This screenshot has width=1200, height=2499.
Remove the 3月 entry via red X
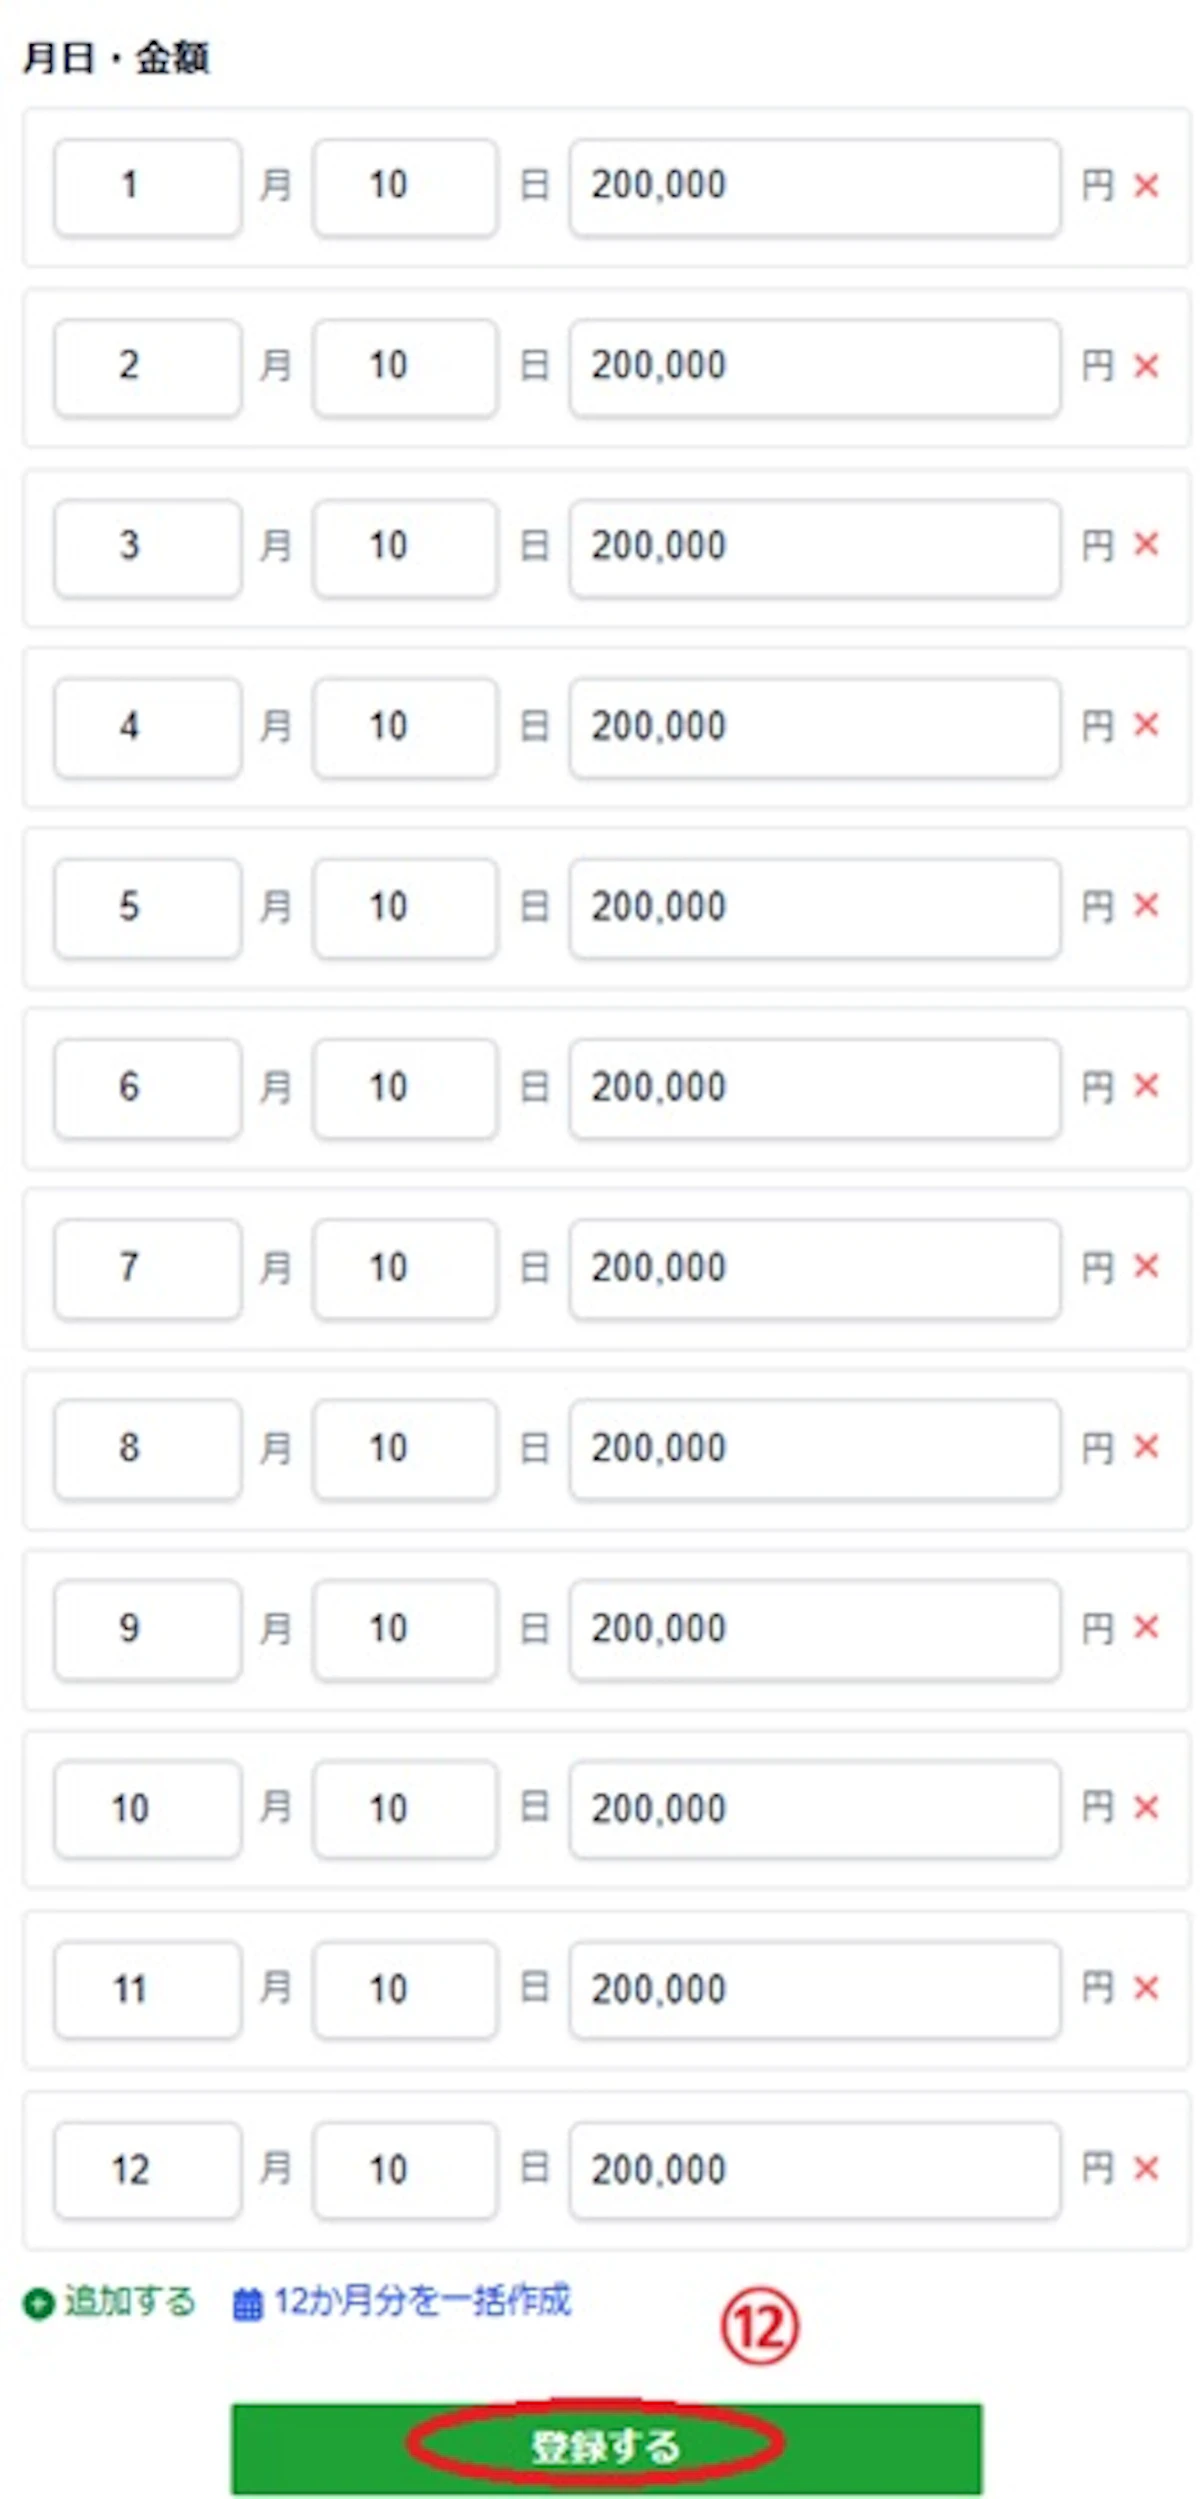click(1146, 545)
